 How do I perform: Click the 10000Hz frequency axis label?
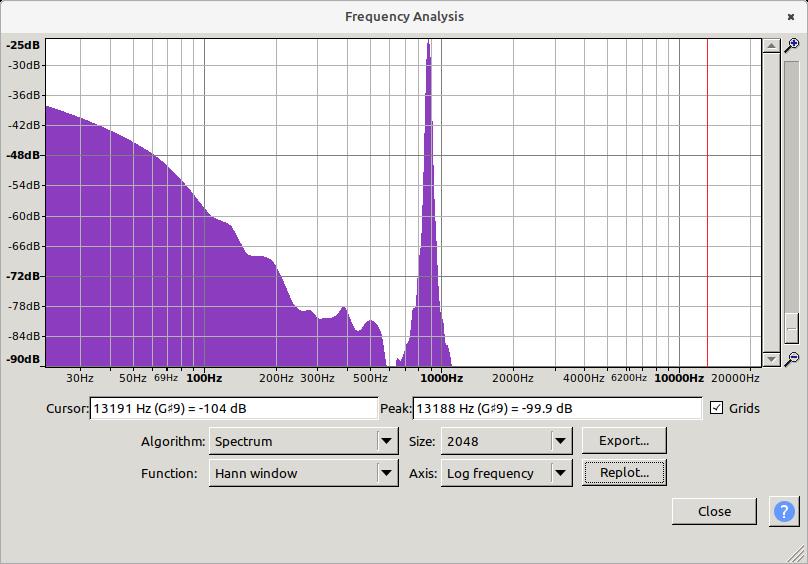point(679,378)
